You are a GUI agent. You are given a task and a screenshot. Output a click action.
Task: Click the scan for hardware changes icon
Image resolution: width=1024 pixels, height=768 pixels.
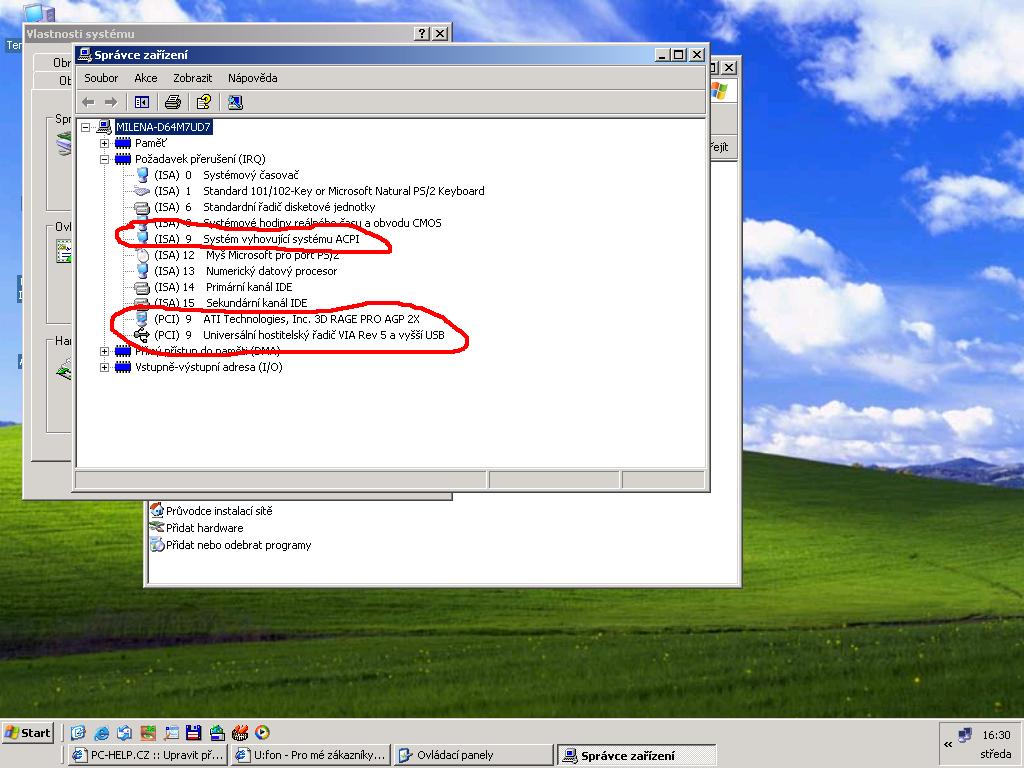[x=235, y=103]
